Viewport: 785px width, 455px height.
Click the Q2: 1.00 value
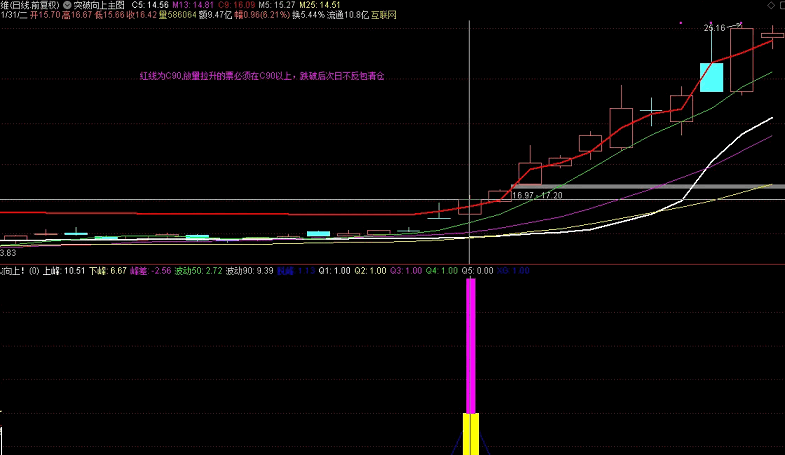pyautogui.click(x=370, y=271)
